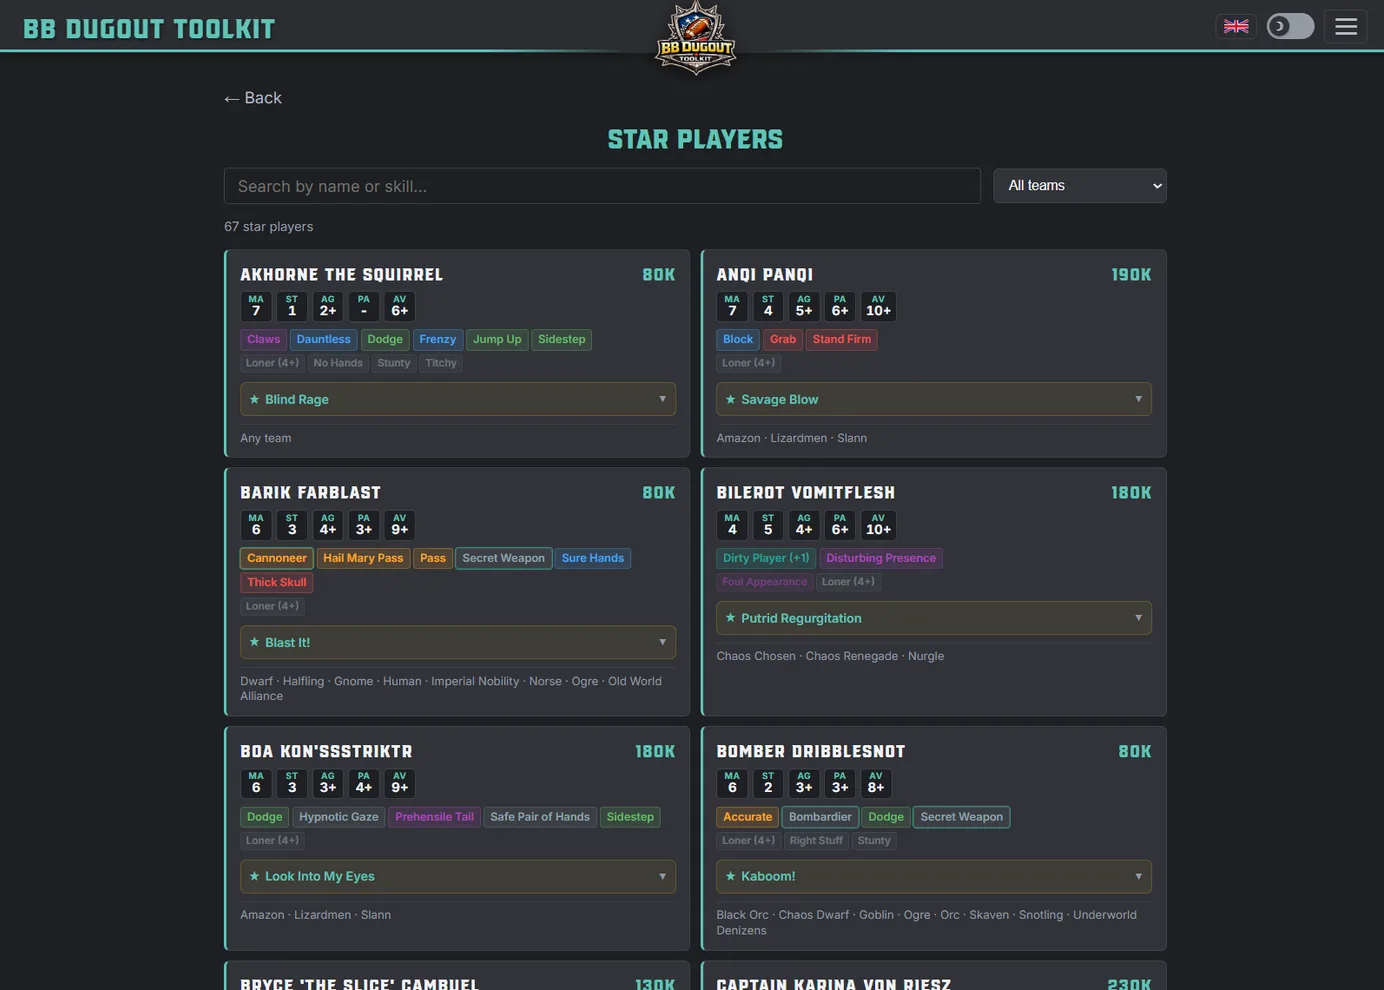1384x990 pixels.
Task: Click the Frenzy skill tag
Action: pyautogui.click(x=438, y=340)
